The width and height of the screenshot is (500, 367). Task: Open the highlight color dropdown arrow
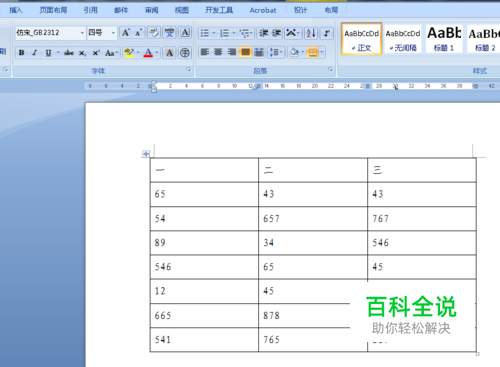(x=138, y=53)
